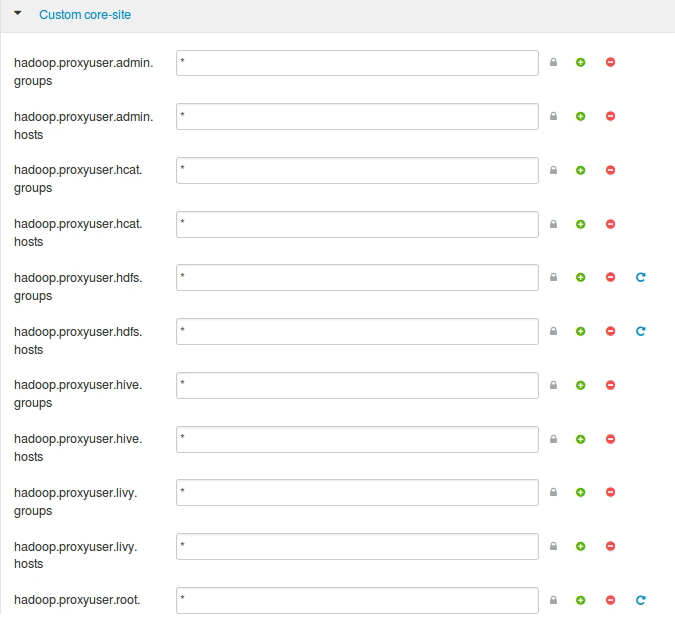Screen dimensions: 675x620
Task: Undo changes to hadoop.proxyuser.hdfs.groups
Action: [641, 277]
